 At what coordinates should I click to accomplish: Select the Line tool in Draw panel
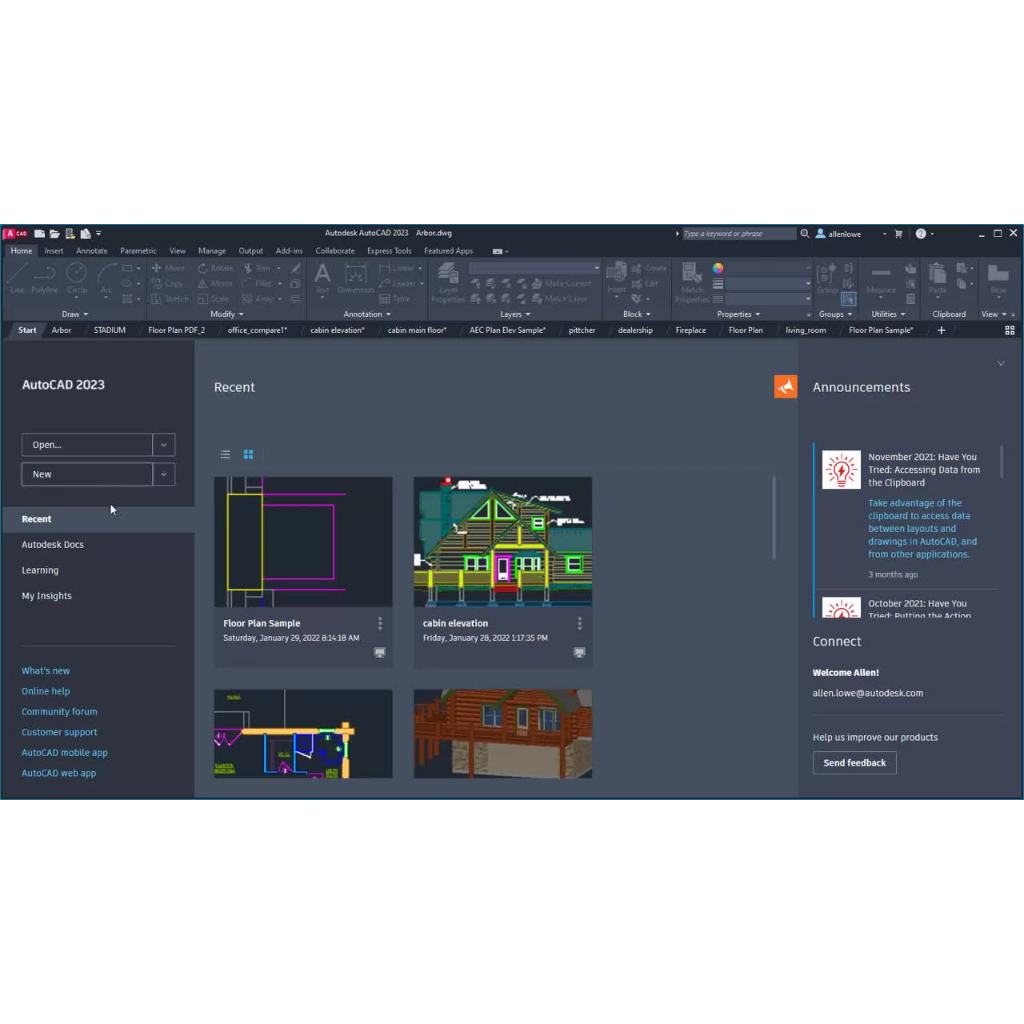pyautogui.click(x=17, y=279)
